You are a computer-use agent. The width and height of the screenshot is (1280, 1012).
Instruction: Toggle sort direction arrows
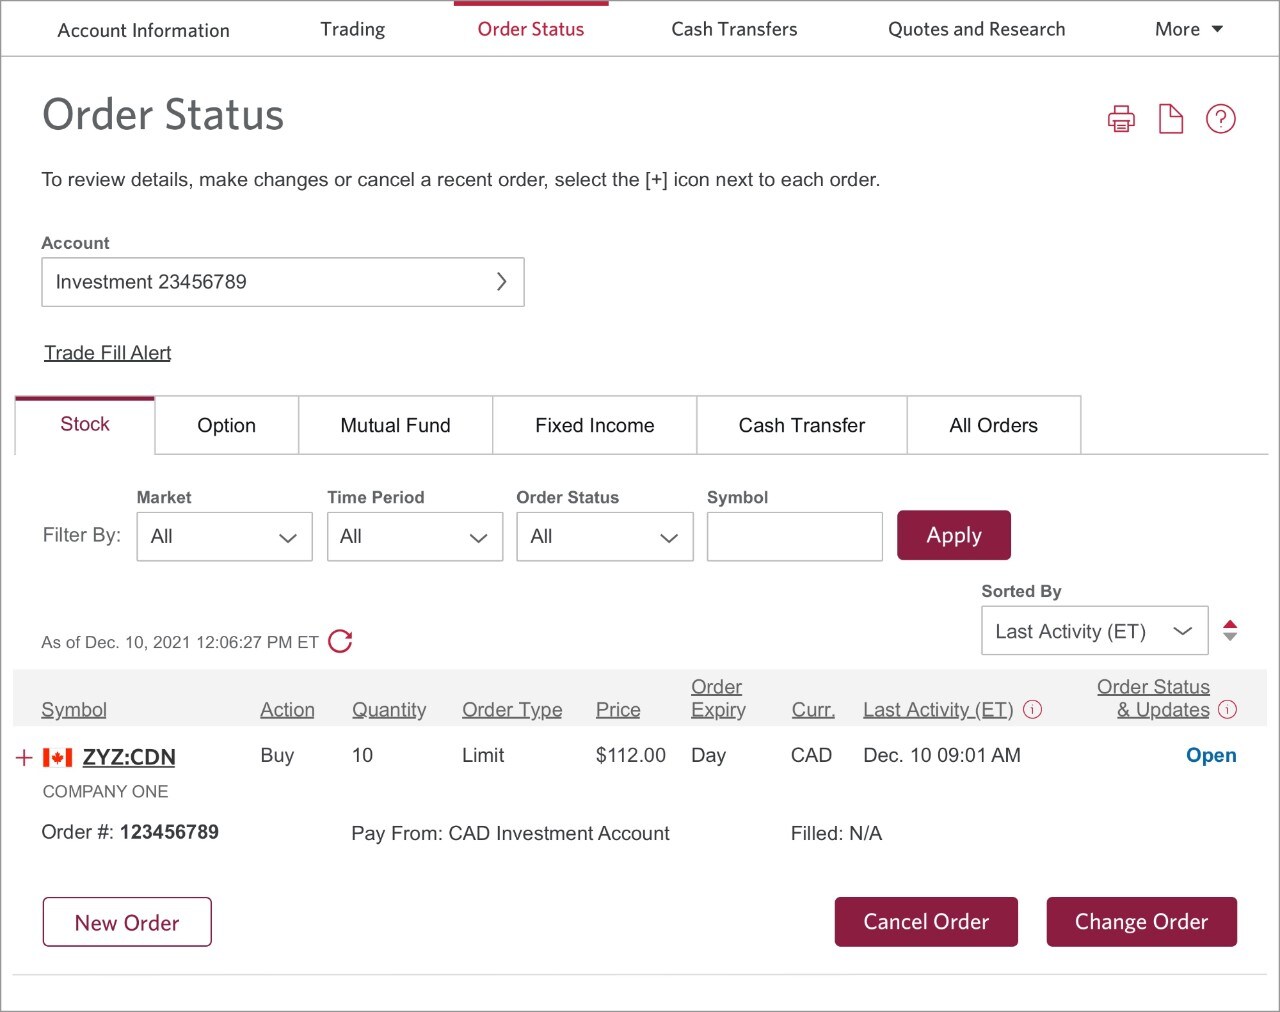1230,631
